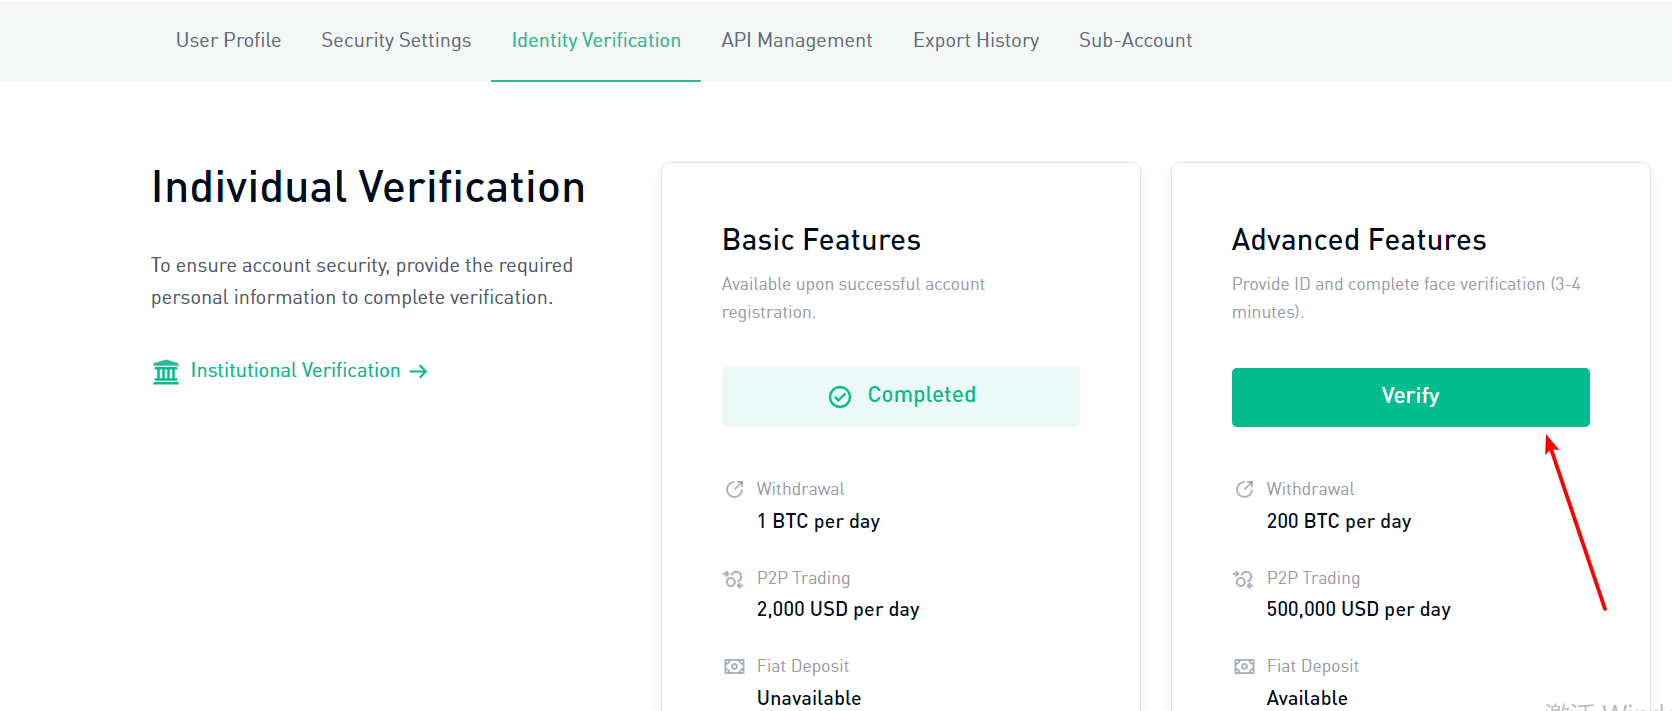Click the Completed checkmark icon

coord(840,397)
